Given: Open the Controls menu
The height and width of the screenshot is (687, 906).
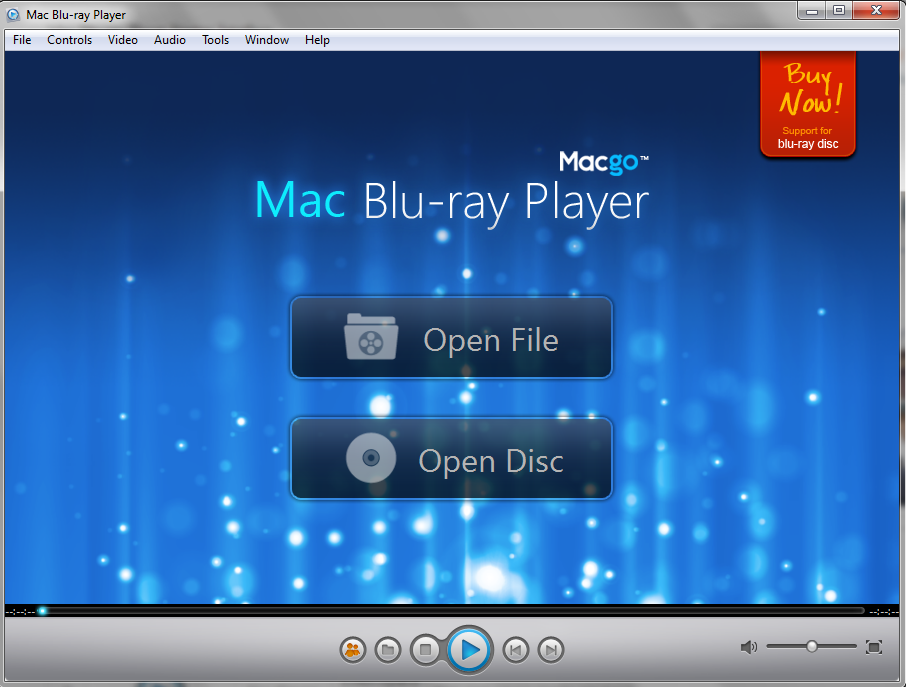Looking at the screenshot, I should (x=69, y=40).
